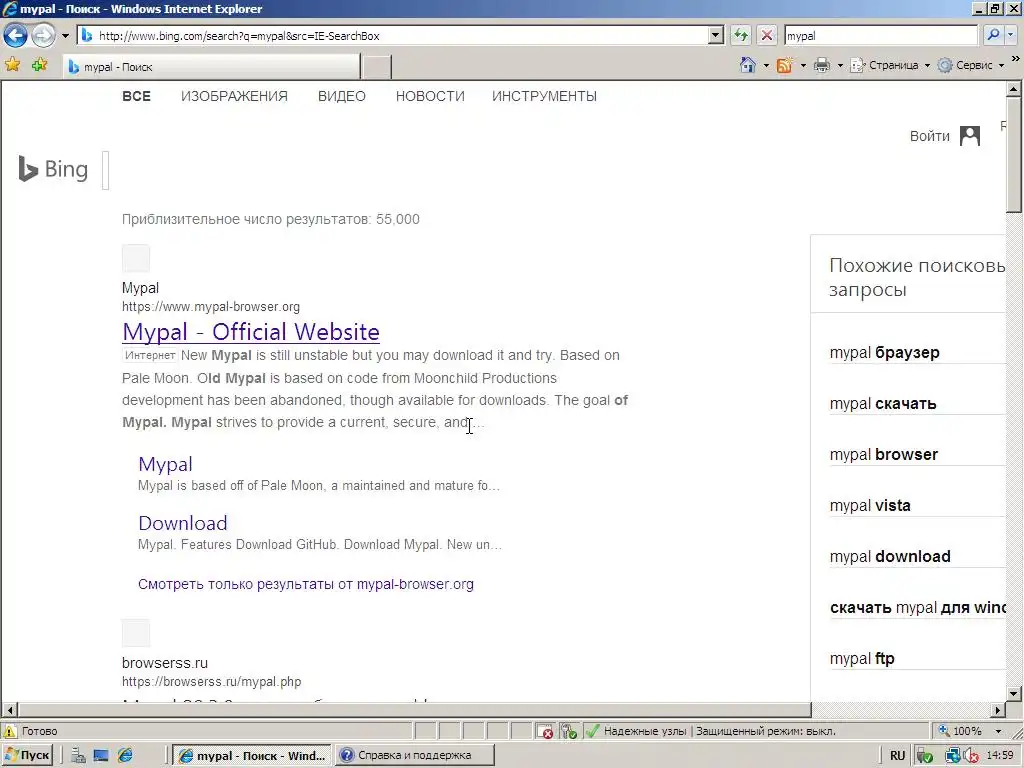The width and height of the screenshot is (1024, 768).
Task: Switch to ИЗОБРАЖЕНИЯ results tab
Action: pyautogui.click(x=234, y=96)
